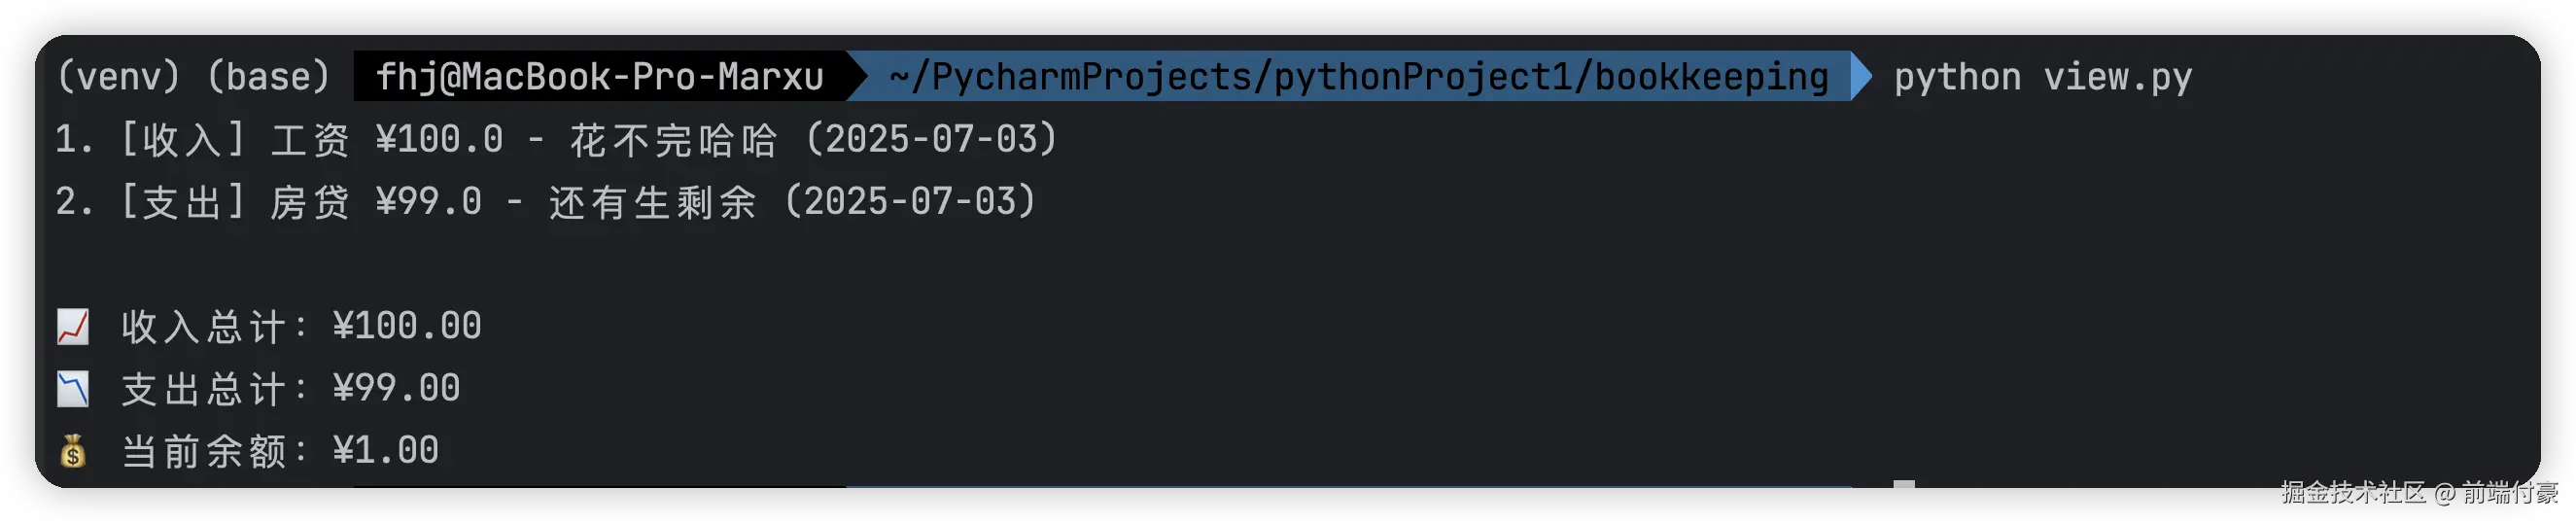This screenshot has height=523, width=2576.
Task: Click the 还有生剩余 note text
Action: [652, 202]
